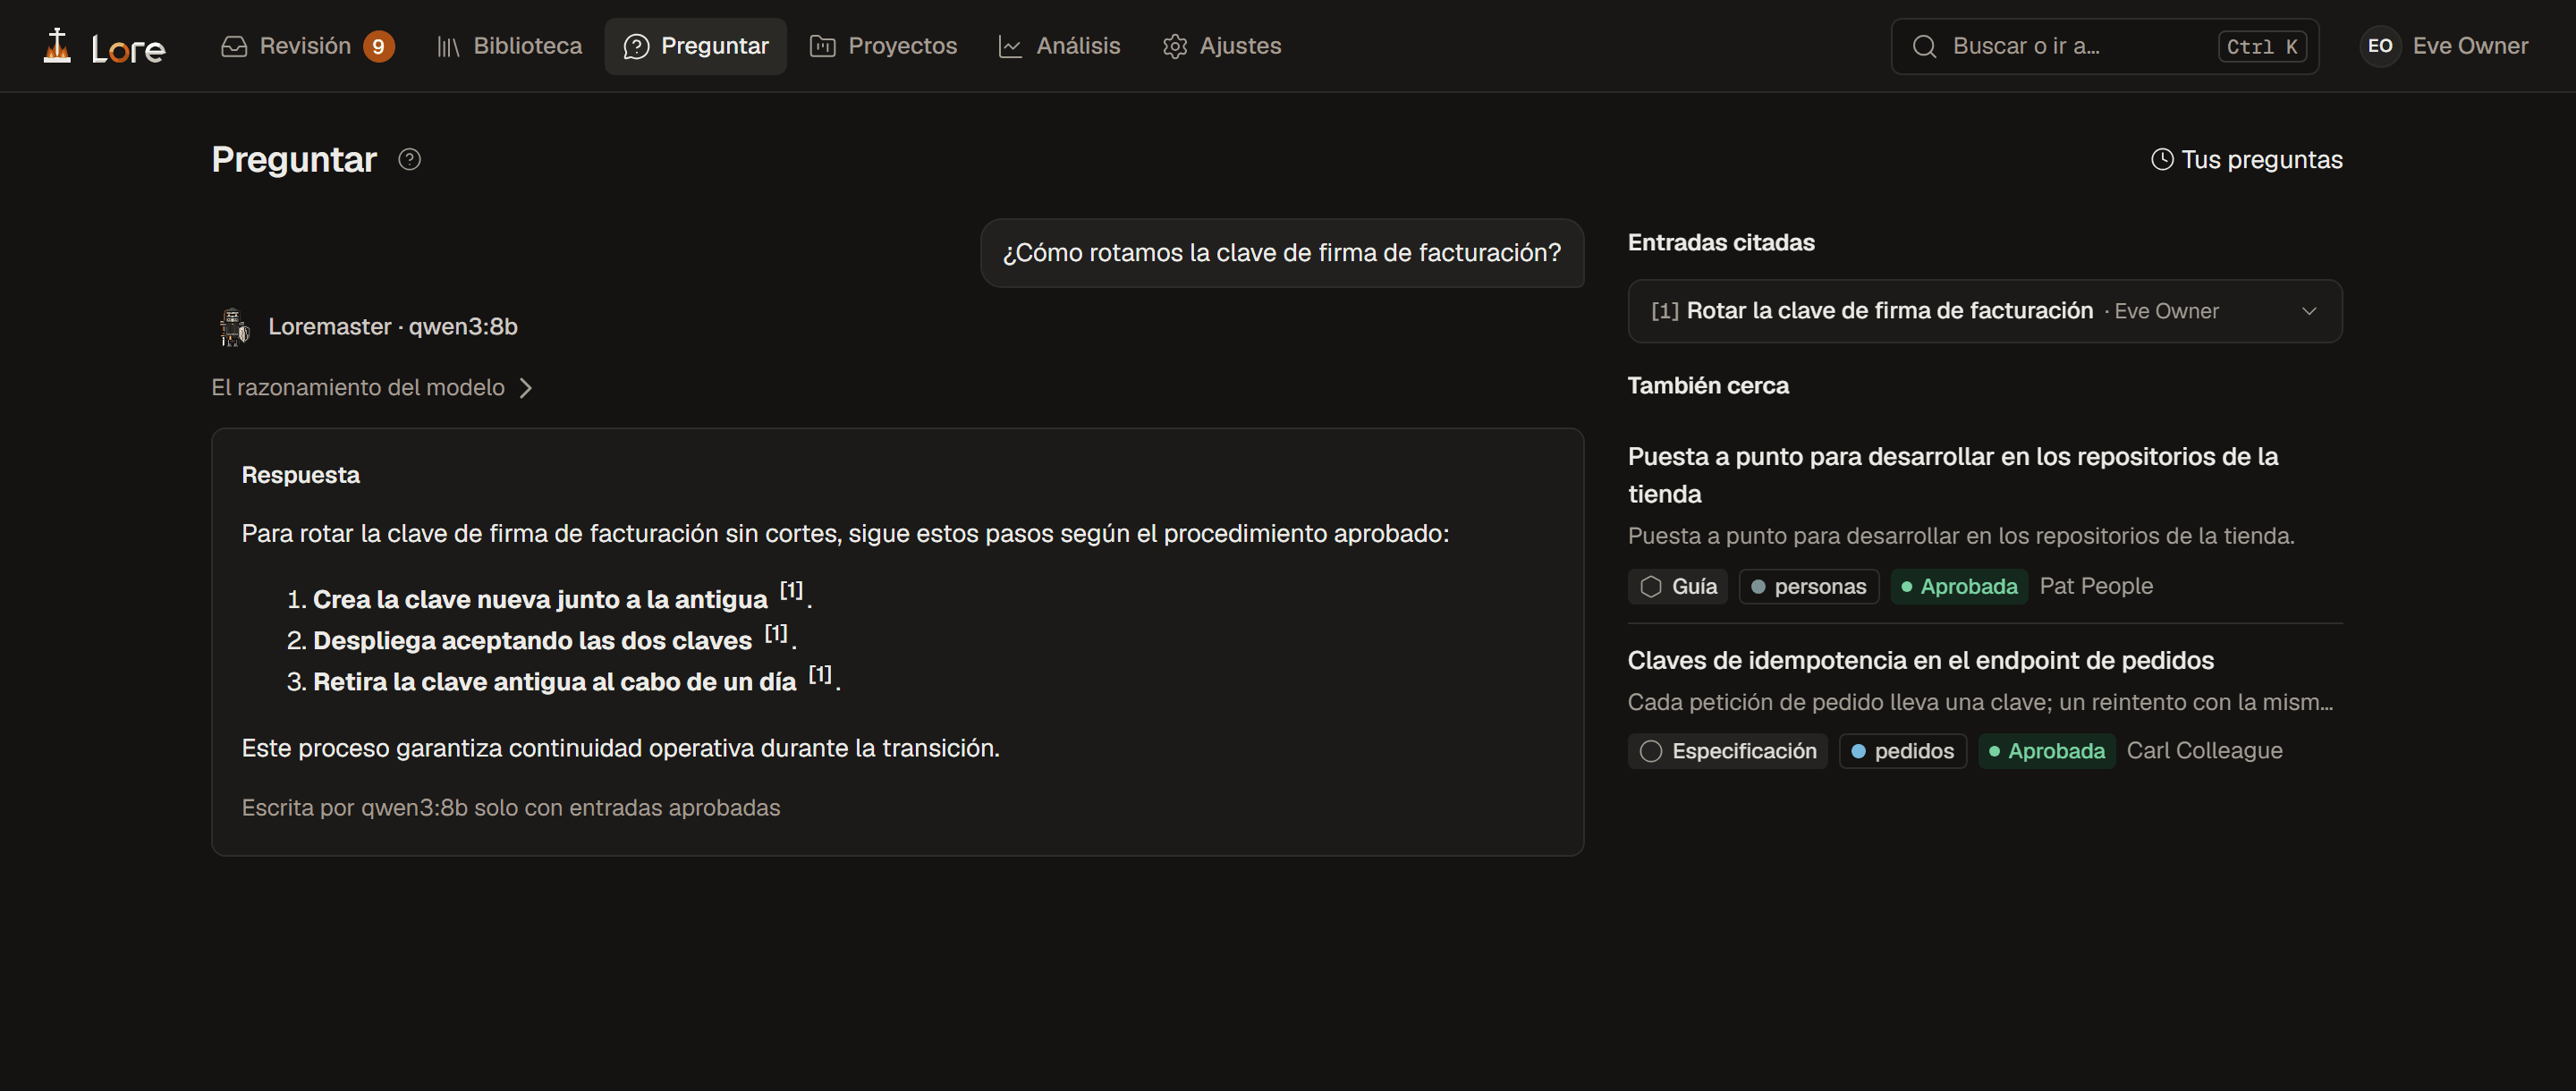
Task: Click the question bubble about rotating clave
Action: tap(1282, 253)
